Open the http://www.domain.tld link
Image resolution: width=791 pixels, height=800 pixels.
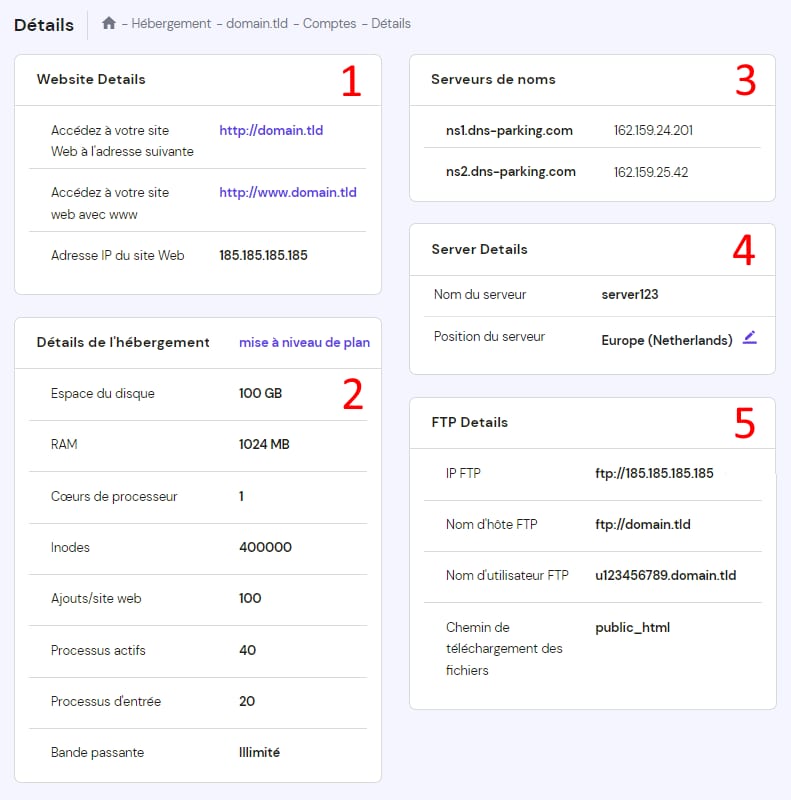point(287,192)
